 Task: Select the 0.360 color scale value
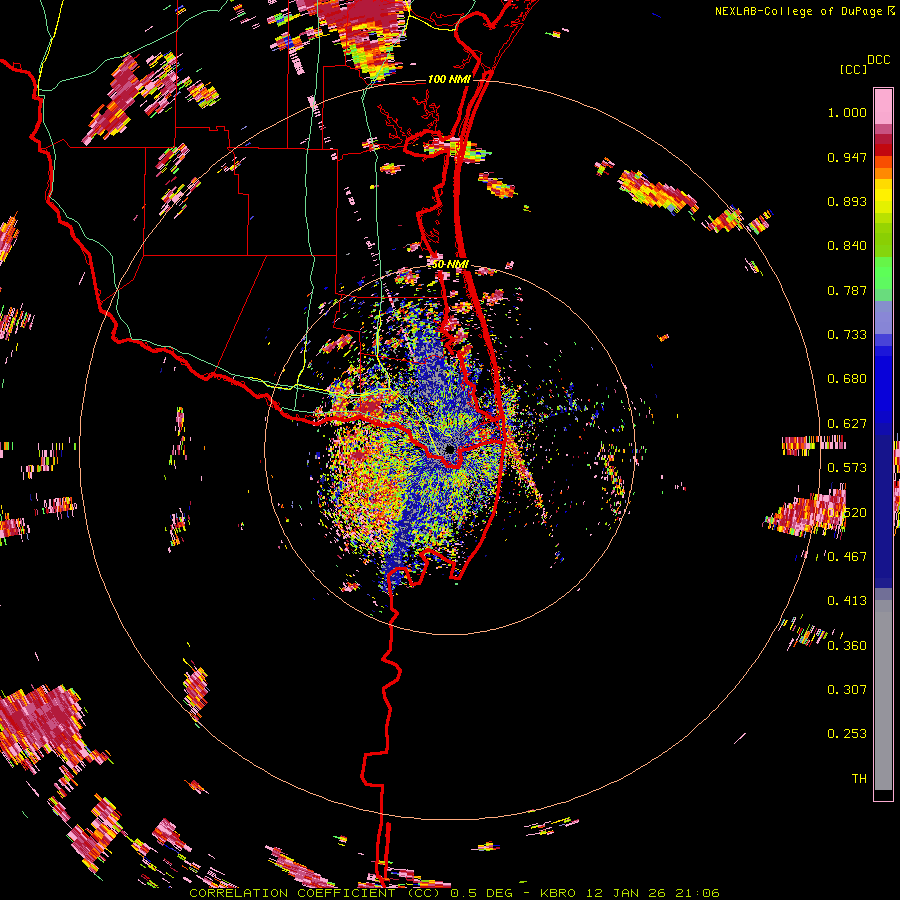(847, 646)
